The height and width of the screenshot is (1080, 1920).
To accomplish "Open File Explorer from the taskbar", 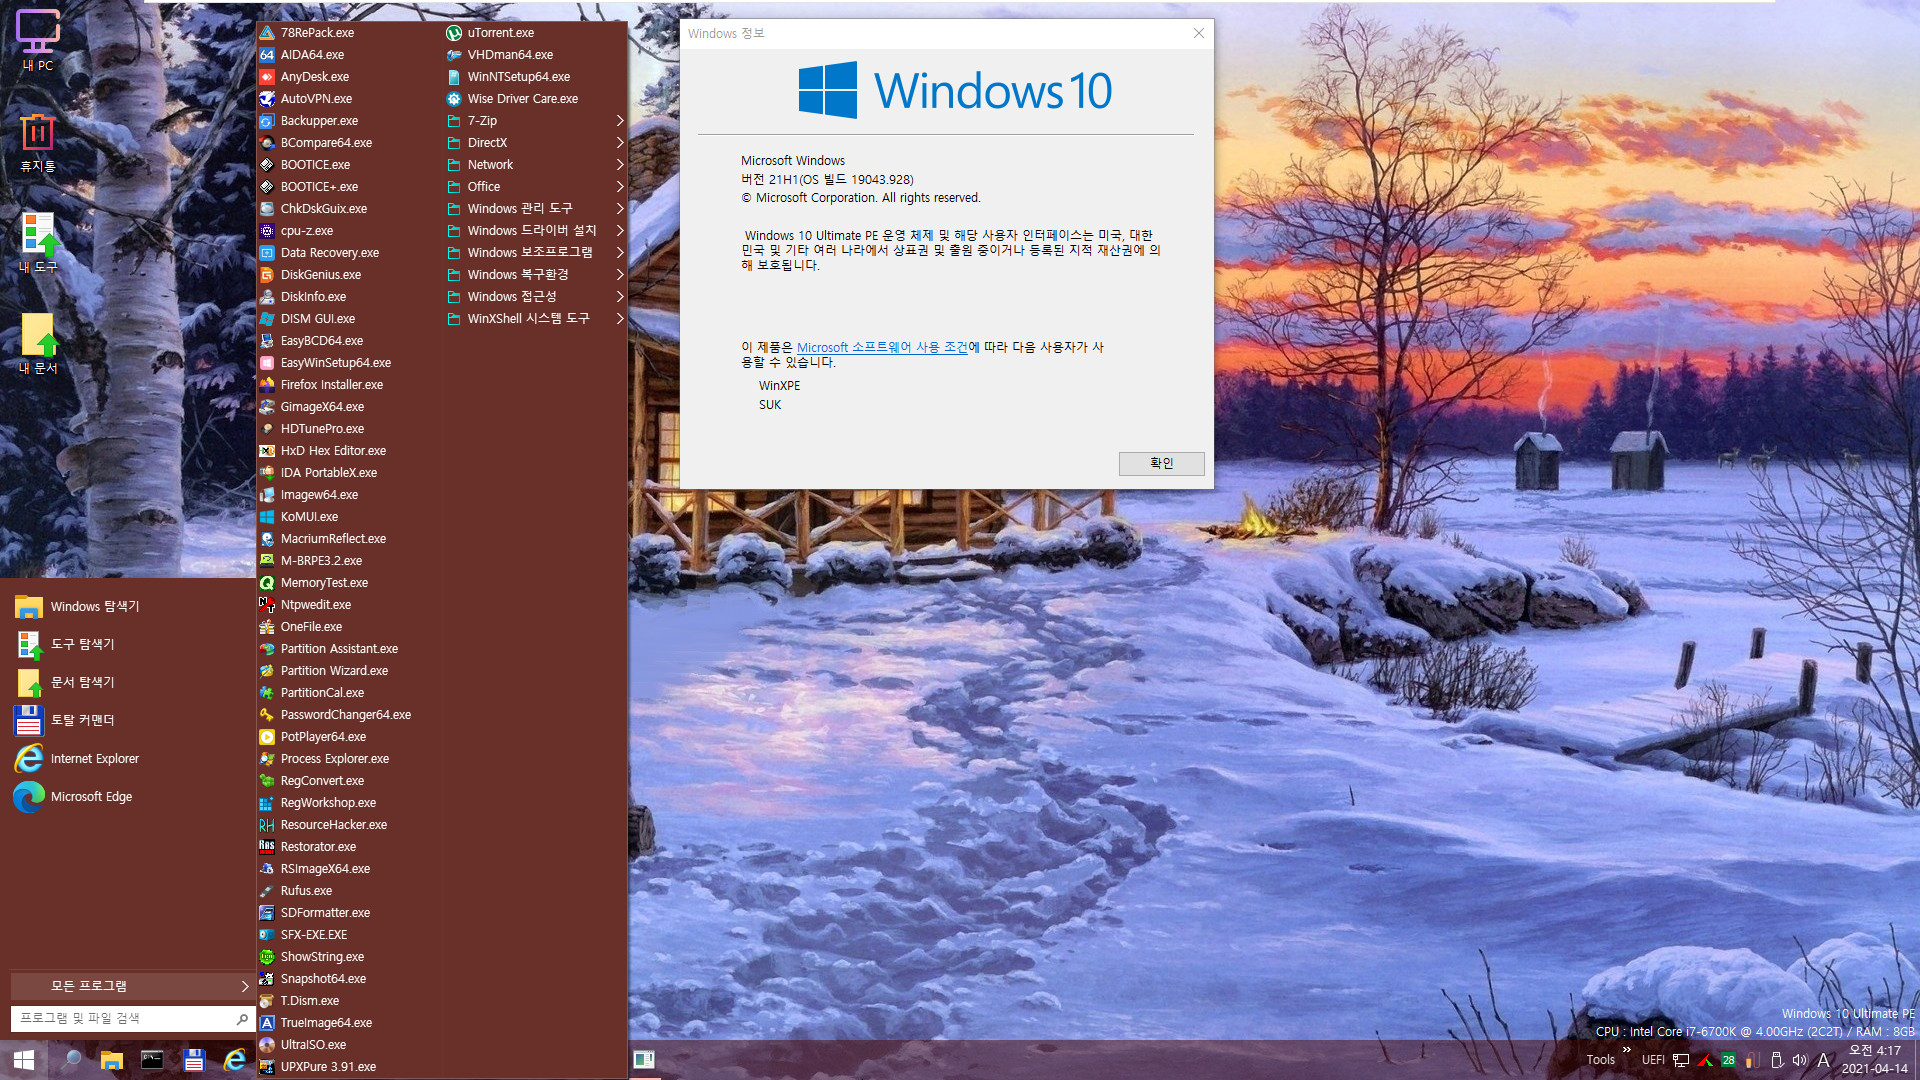I will click(112, 1060).
